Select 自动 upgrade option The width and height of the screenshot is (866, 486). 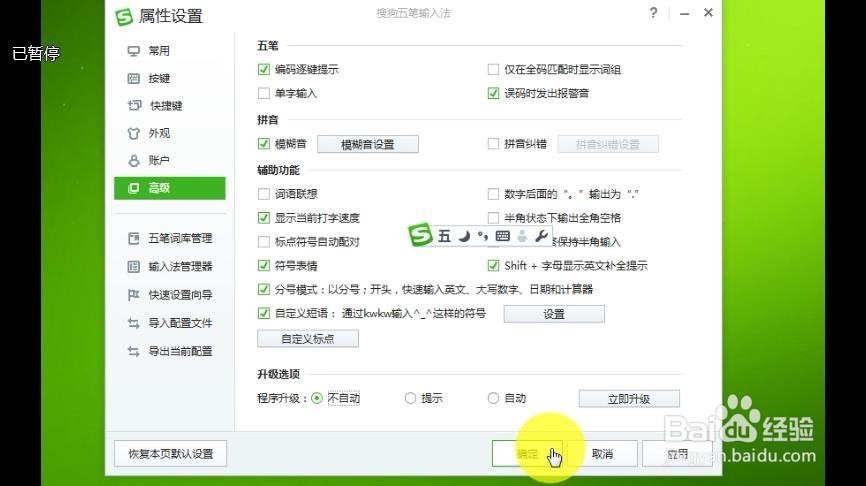pos(493,398)
